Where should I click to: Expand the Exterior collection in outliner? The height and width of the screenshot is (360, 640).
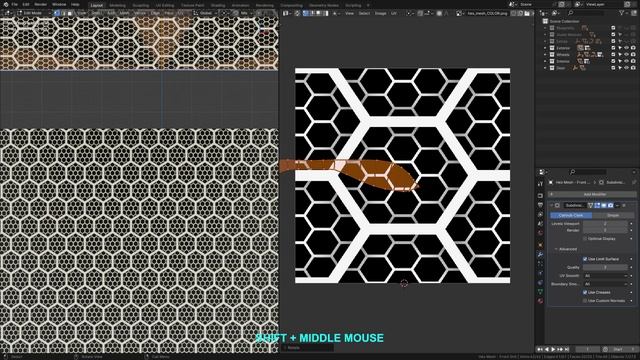(545, 48)
